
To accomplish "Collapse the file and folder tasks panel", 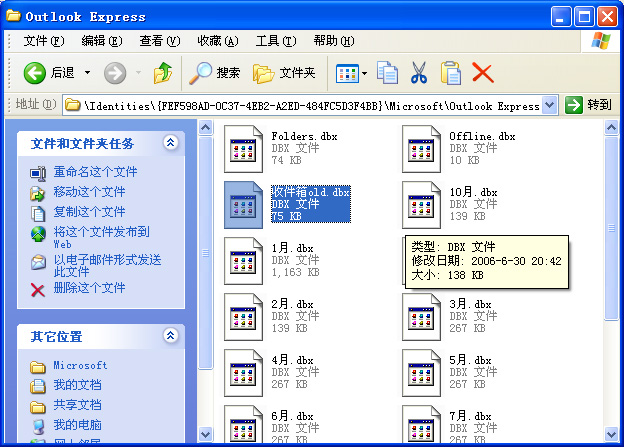I will [170, 143].
